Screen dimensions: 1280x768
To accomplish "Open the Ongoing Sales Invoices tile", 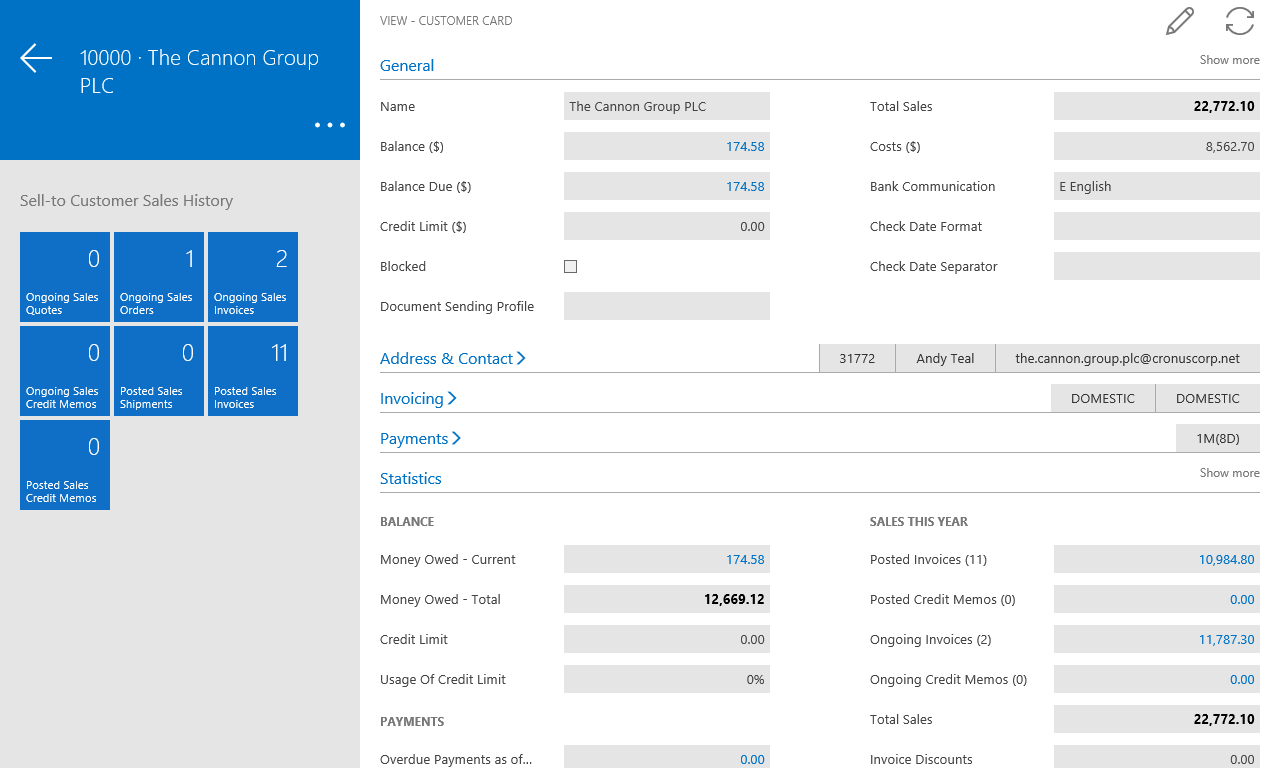I will [253, 277].
